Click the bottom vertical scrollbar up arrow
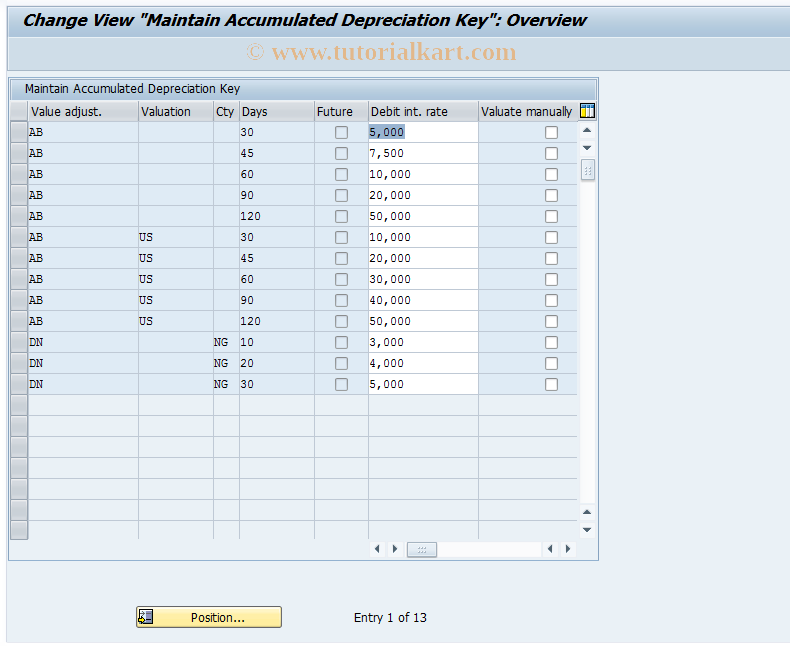The width and height of the screenshot is (790, 646). pyautogui.click(x=587, y=512)
